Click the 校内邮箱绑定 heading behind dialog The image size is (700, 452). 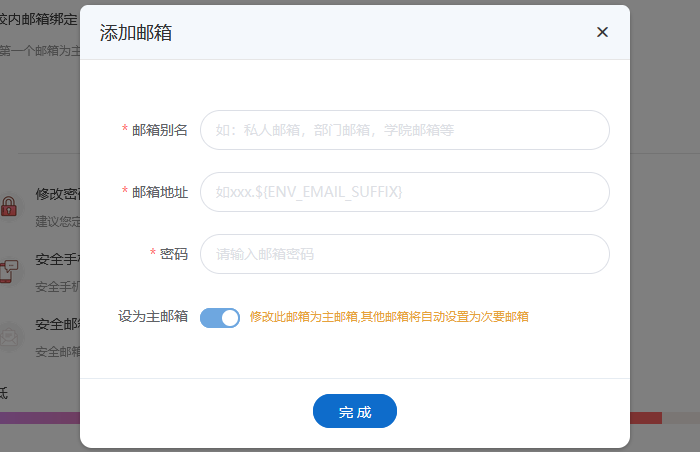click(40, 19)
